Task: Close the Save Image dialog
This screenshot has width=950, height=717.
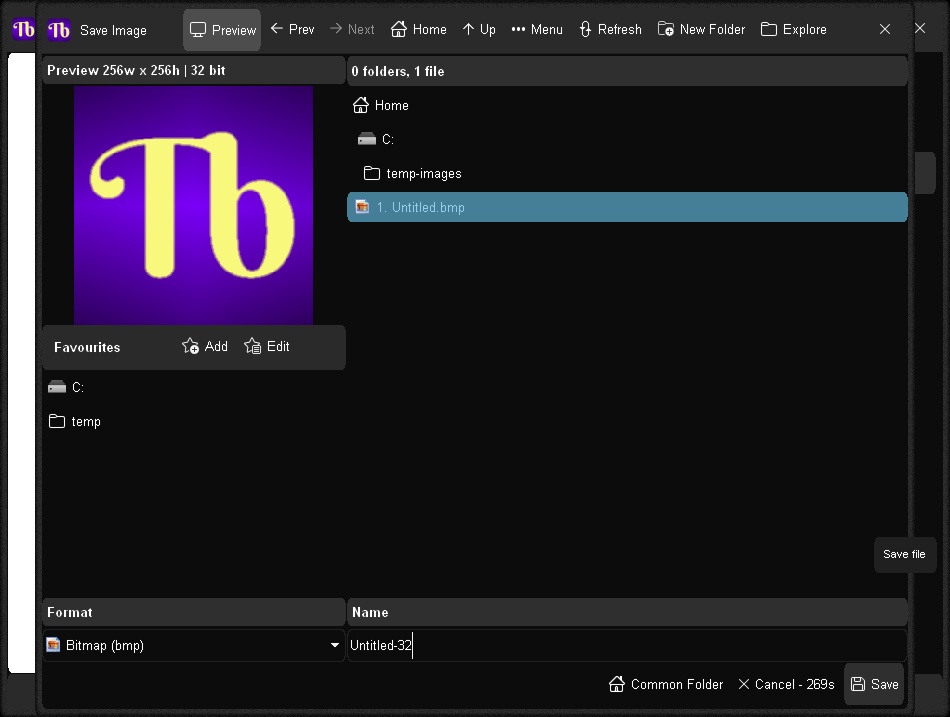Action: coord(885,29)
